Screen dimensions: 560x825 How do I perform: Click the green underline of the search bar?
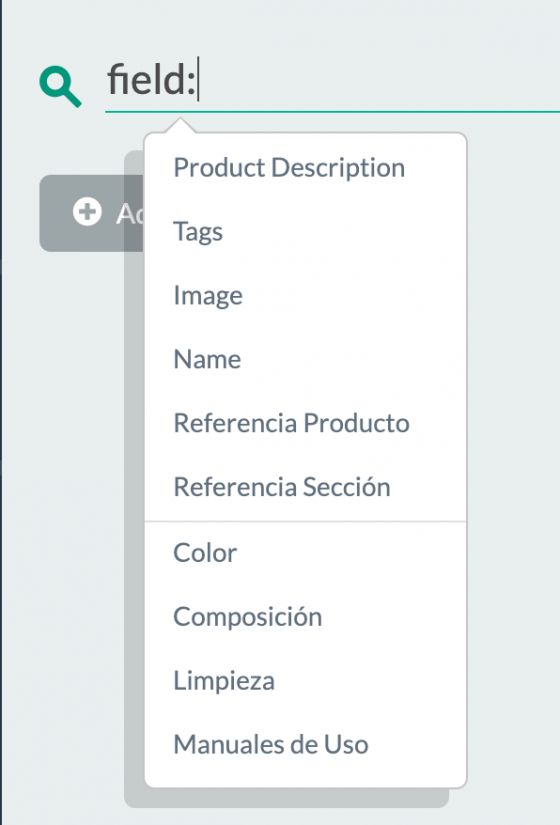click(333, 112)
